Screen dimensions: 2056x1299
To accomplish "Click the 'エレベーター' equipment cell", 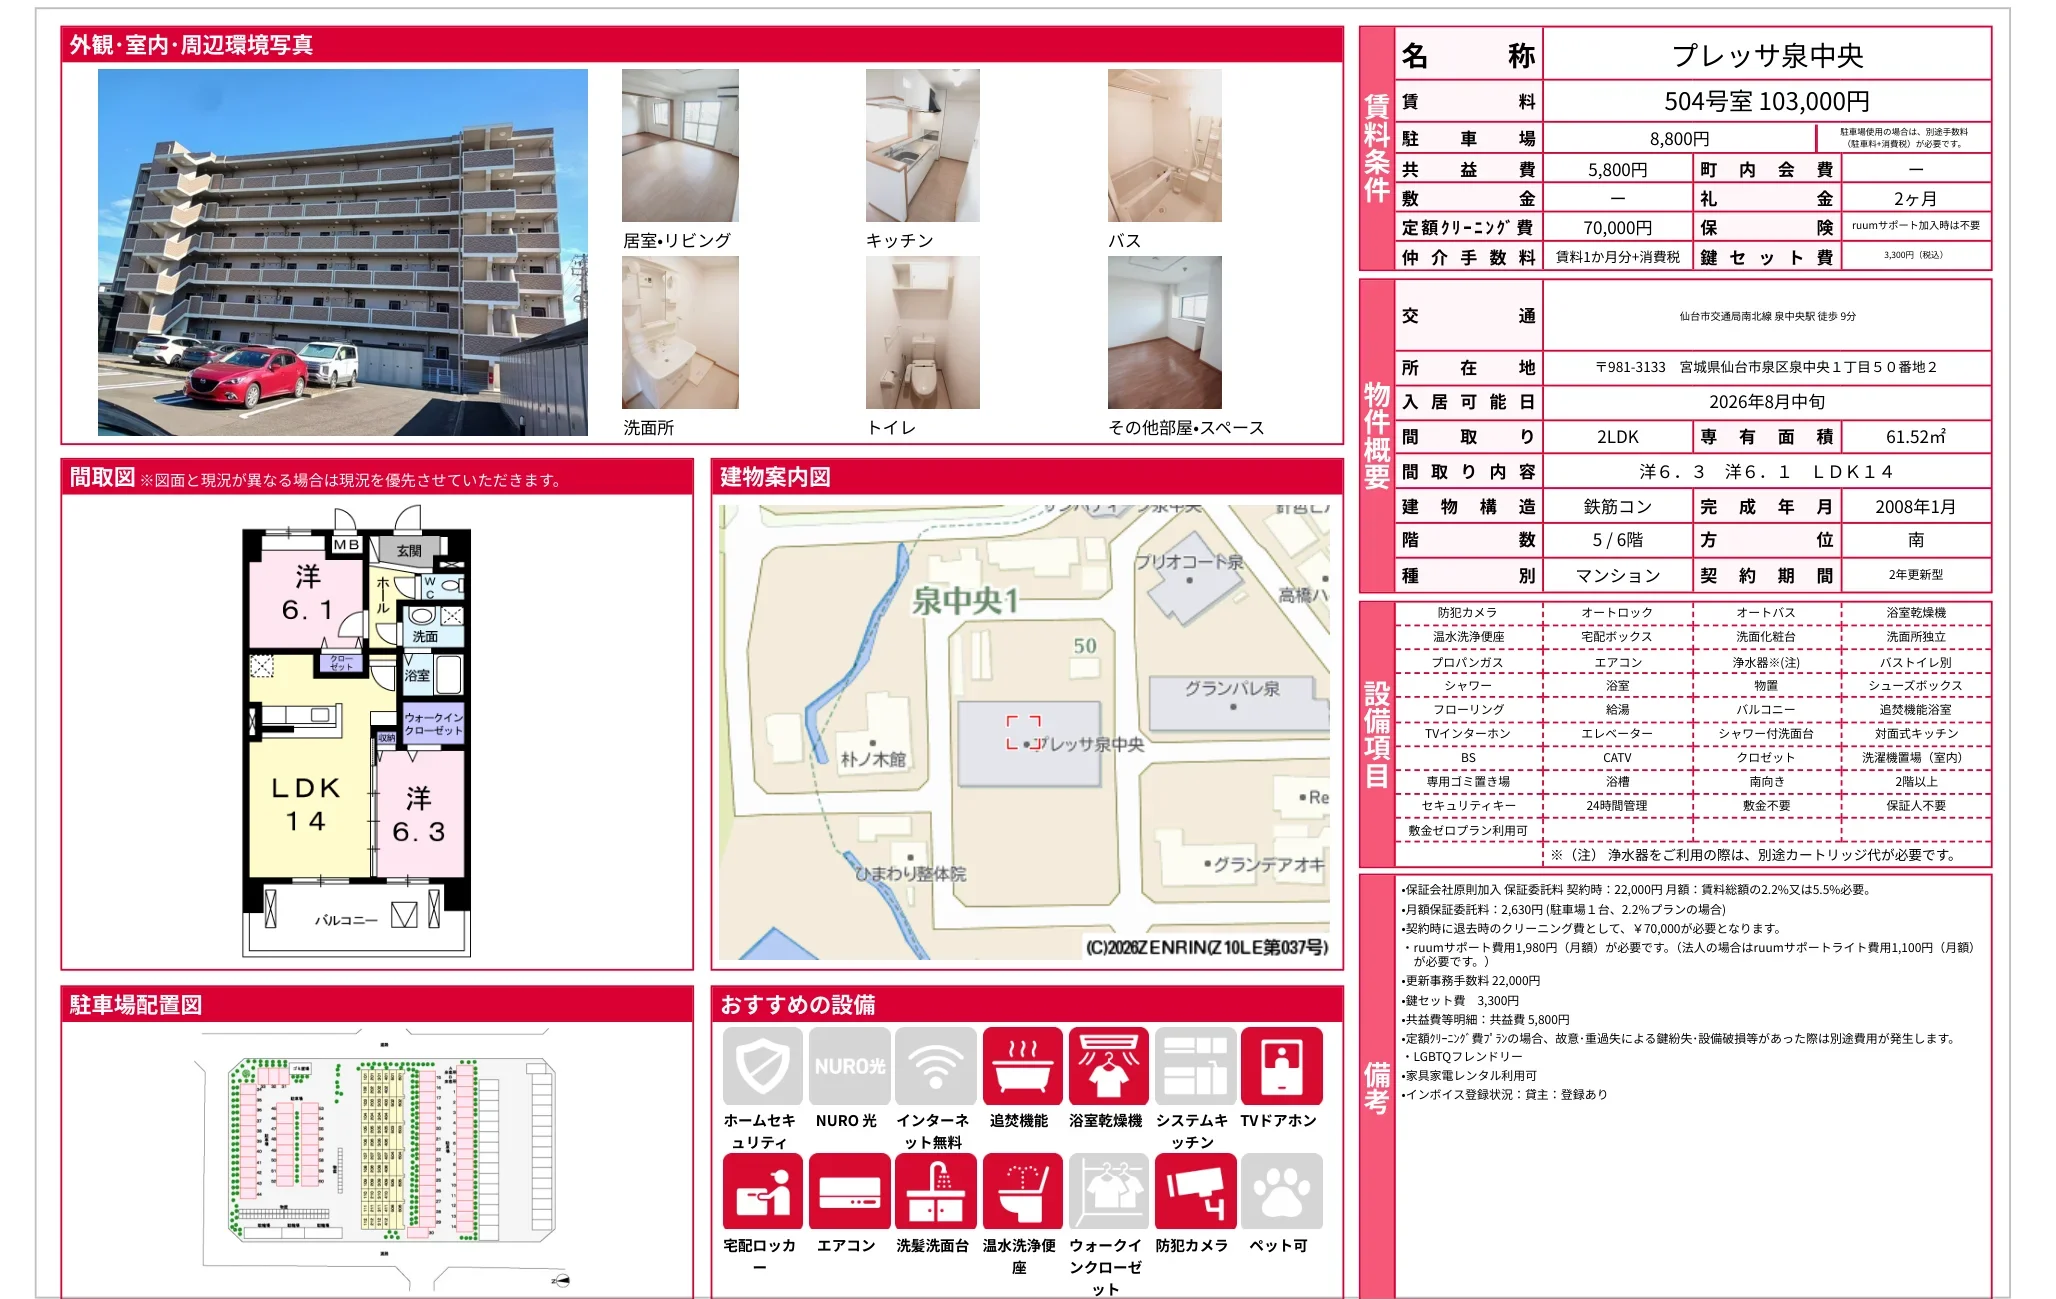I will point(1618,734).
